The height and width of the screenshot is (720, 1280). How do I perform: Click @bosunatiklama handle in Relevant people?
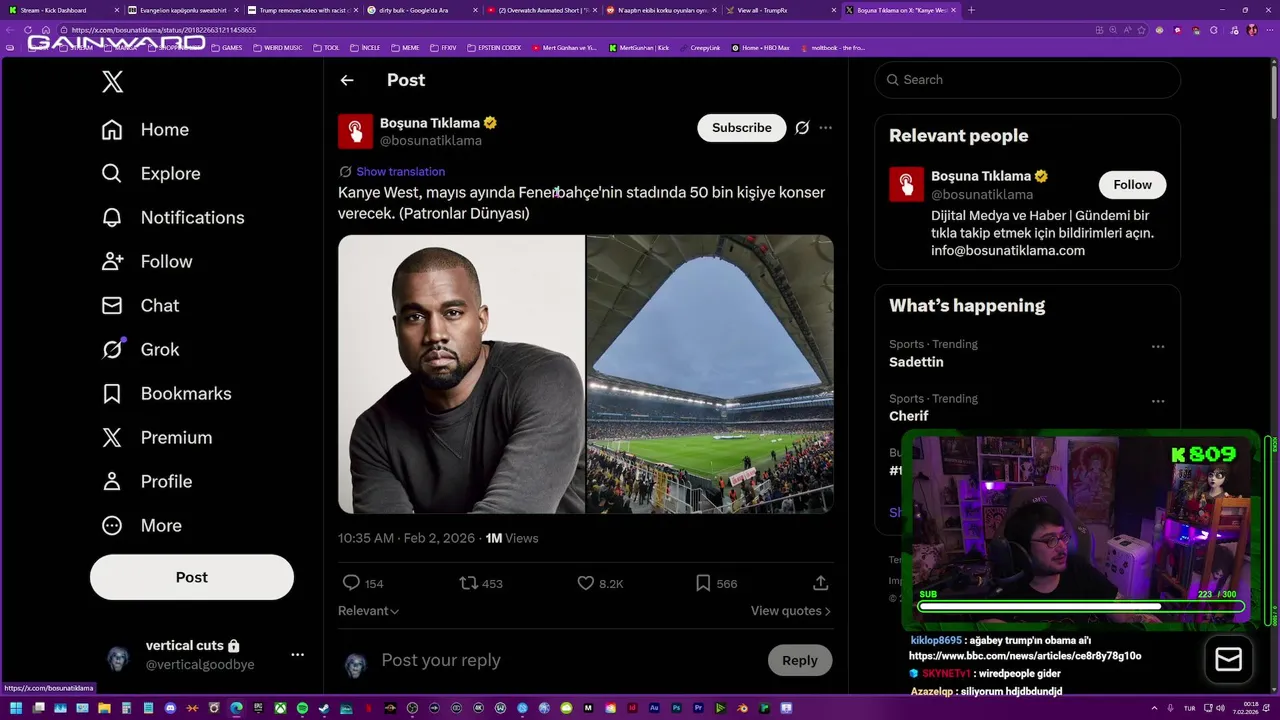point(982,194)
